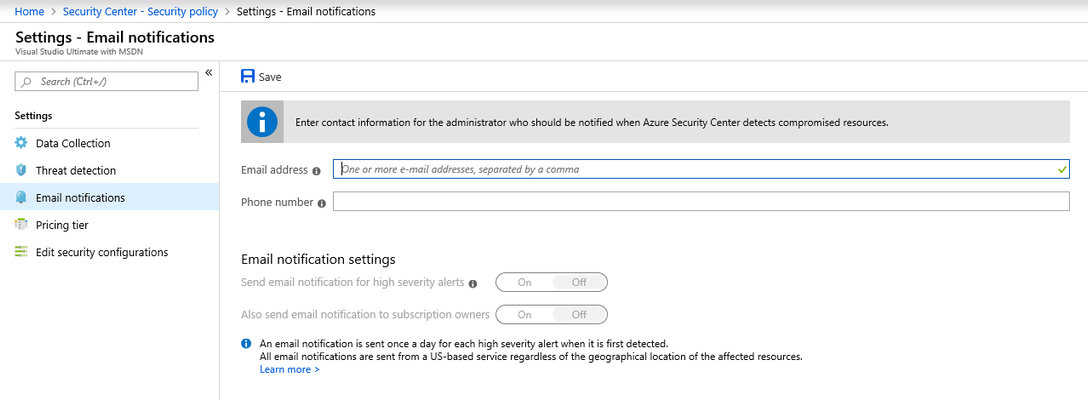
Task: Click the Data Collection gear icon
Action: (22, 143)
